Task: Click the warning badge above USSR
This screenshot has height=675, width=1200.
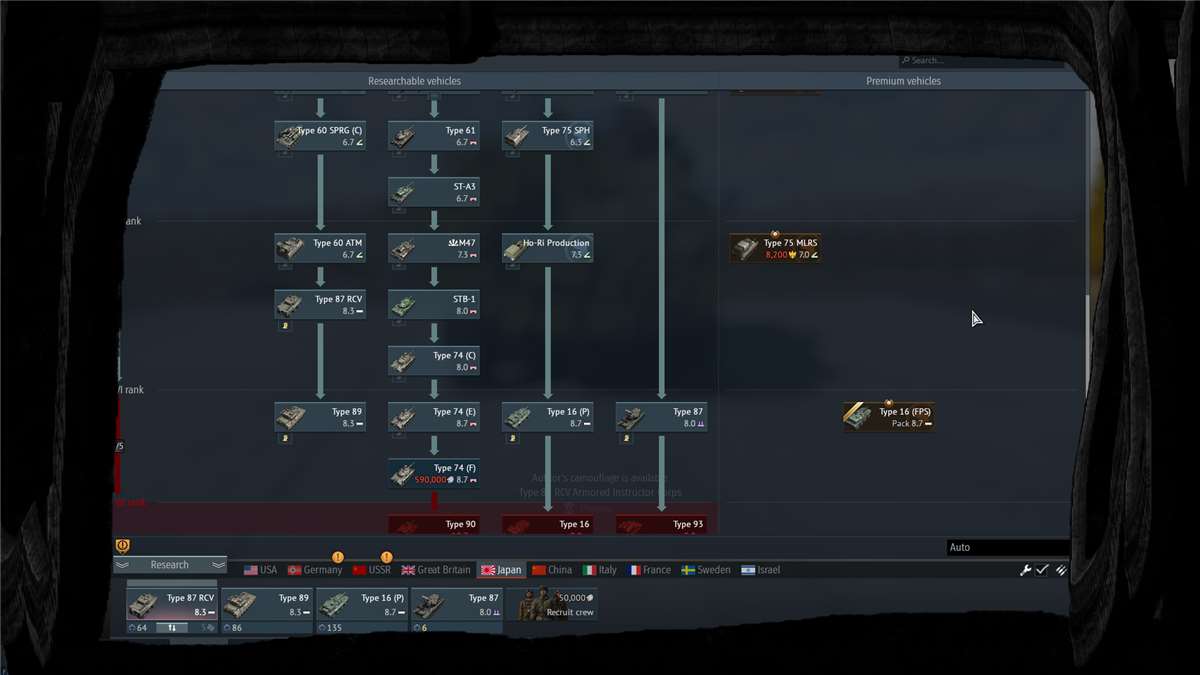Action: pyautogui.click(x=386, y=557)
